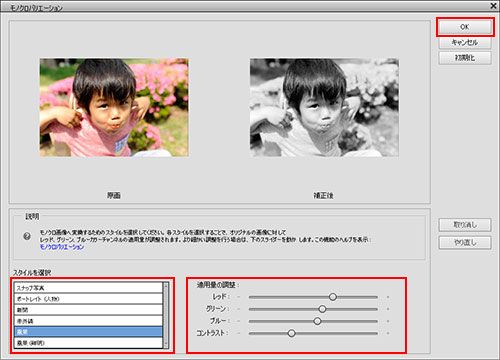
Task: Click the 取り消し undo button
Action: (x=465, y=225)
